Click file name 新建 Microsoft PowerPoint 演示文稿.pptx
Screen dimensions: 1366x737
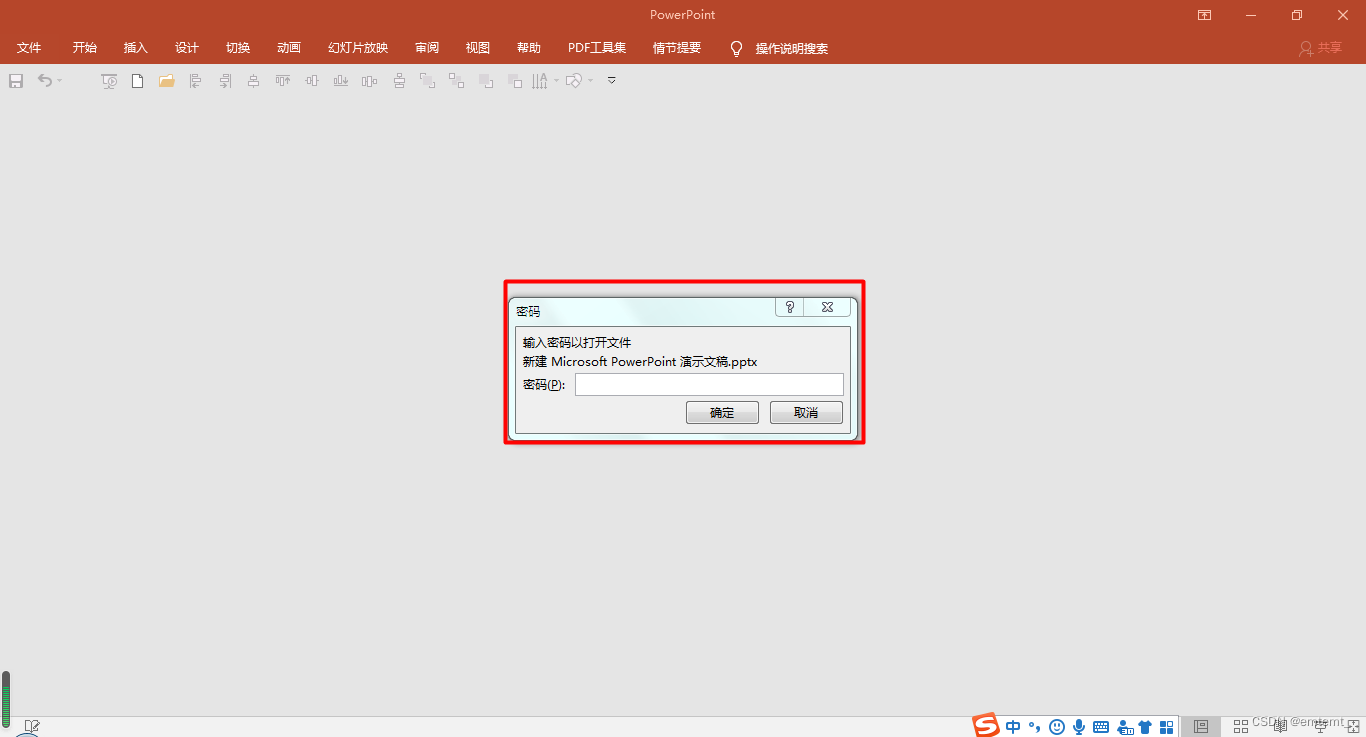tap(640, 362)
